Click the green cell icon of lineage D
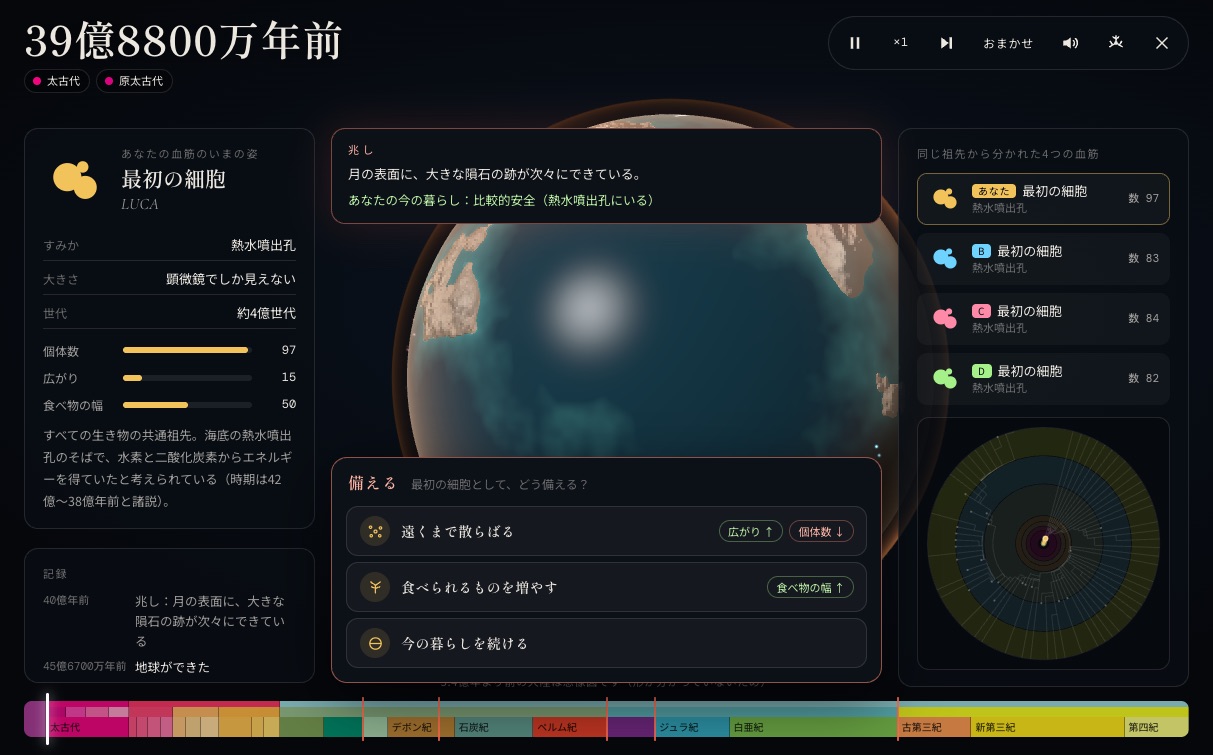Image resolution: width=1213 pixels, height=755 pixels. click(x=945, y=379)
